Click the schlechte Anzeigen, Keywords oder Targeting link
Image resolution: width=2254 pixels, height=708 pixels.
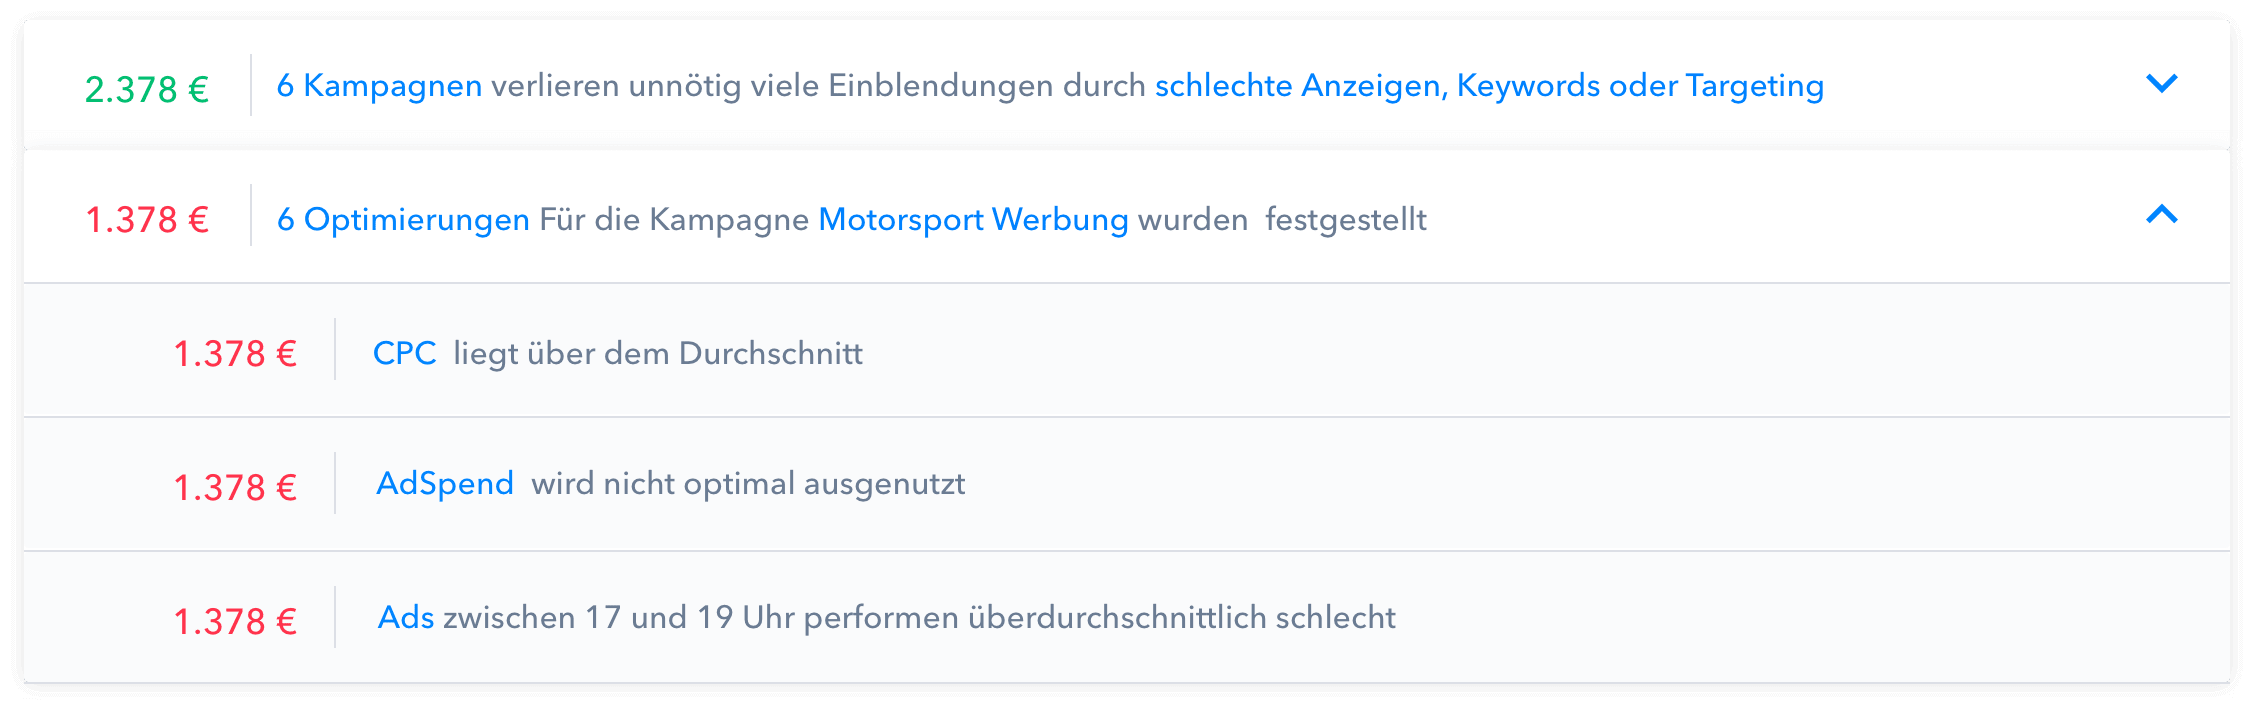[1488, 86]
